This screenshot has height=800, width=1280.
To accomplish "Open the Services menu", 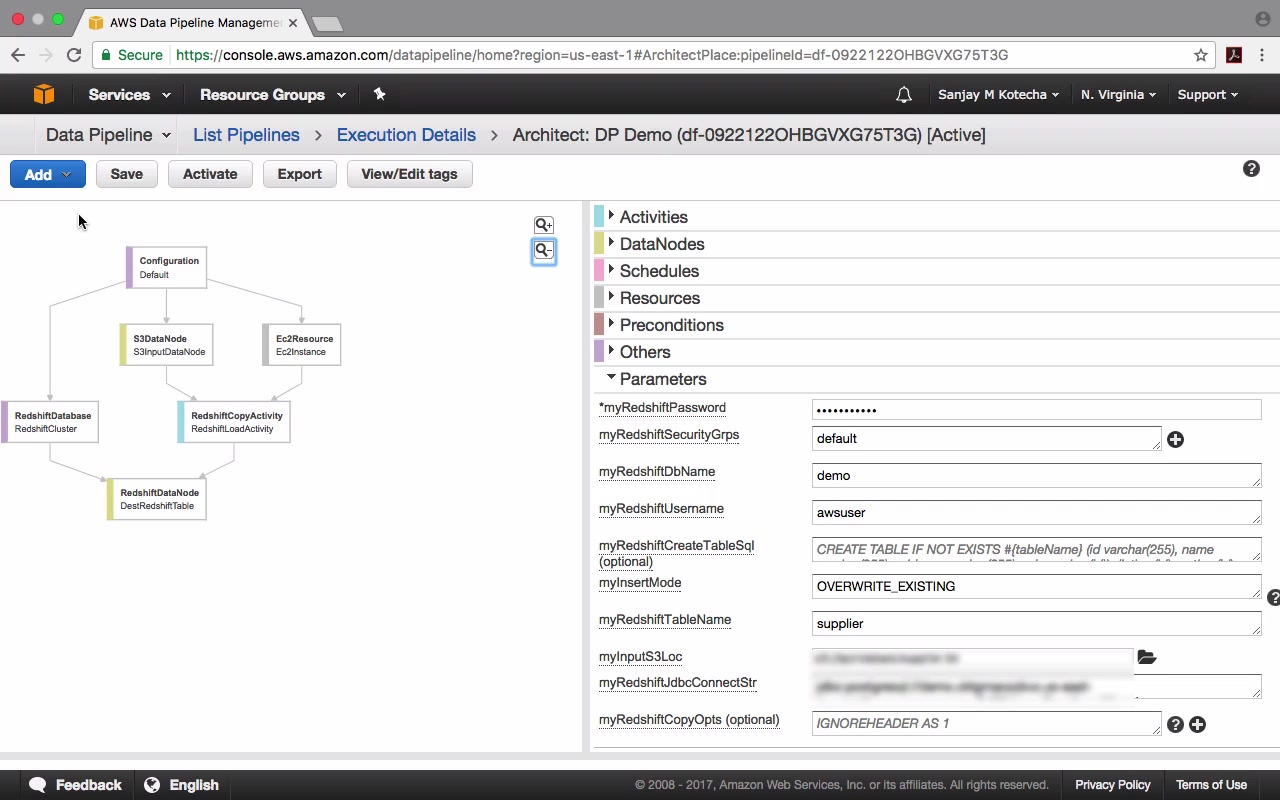I will [129, 95].
